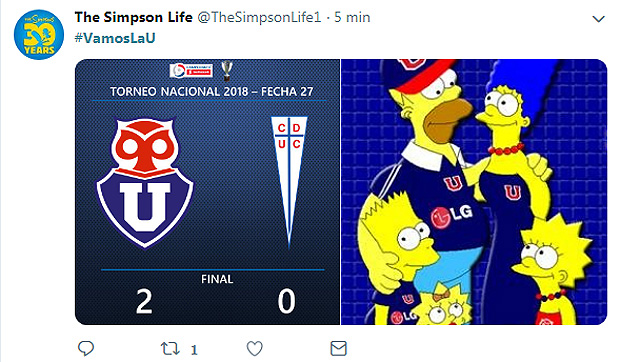Click the Universidad de Chile owl crest

(x=145, y=183)
